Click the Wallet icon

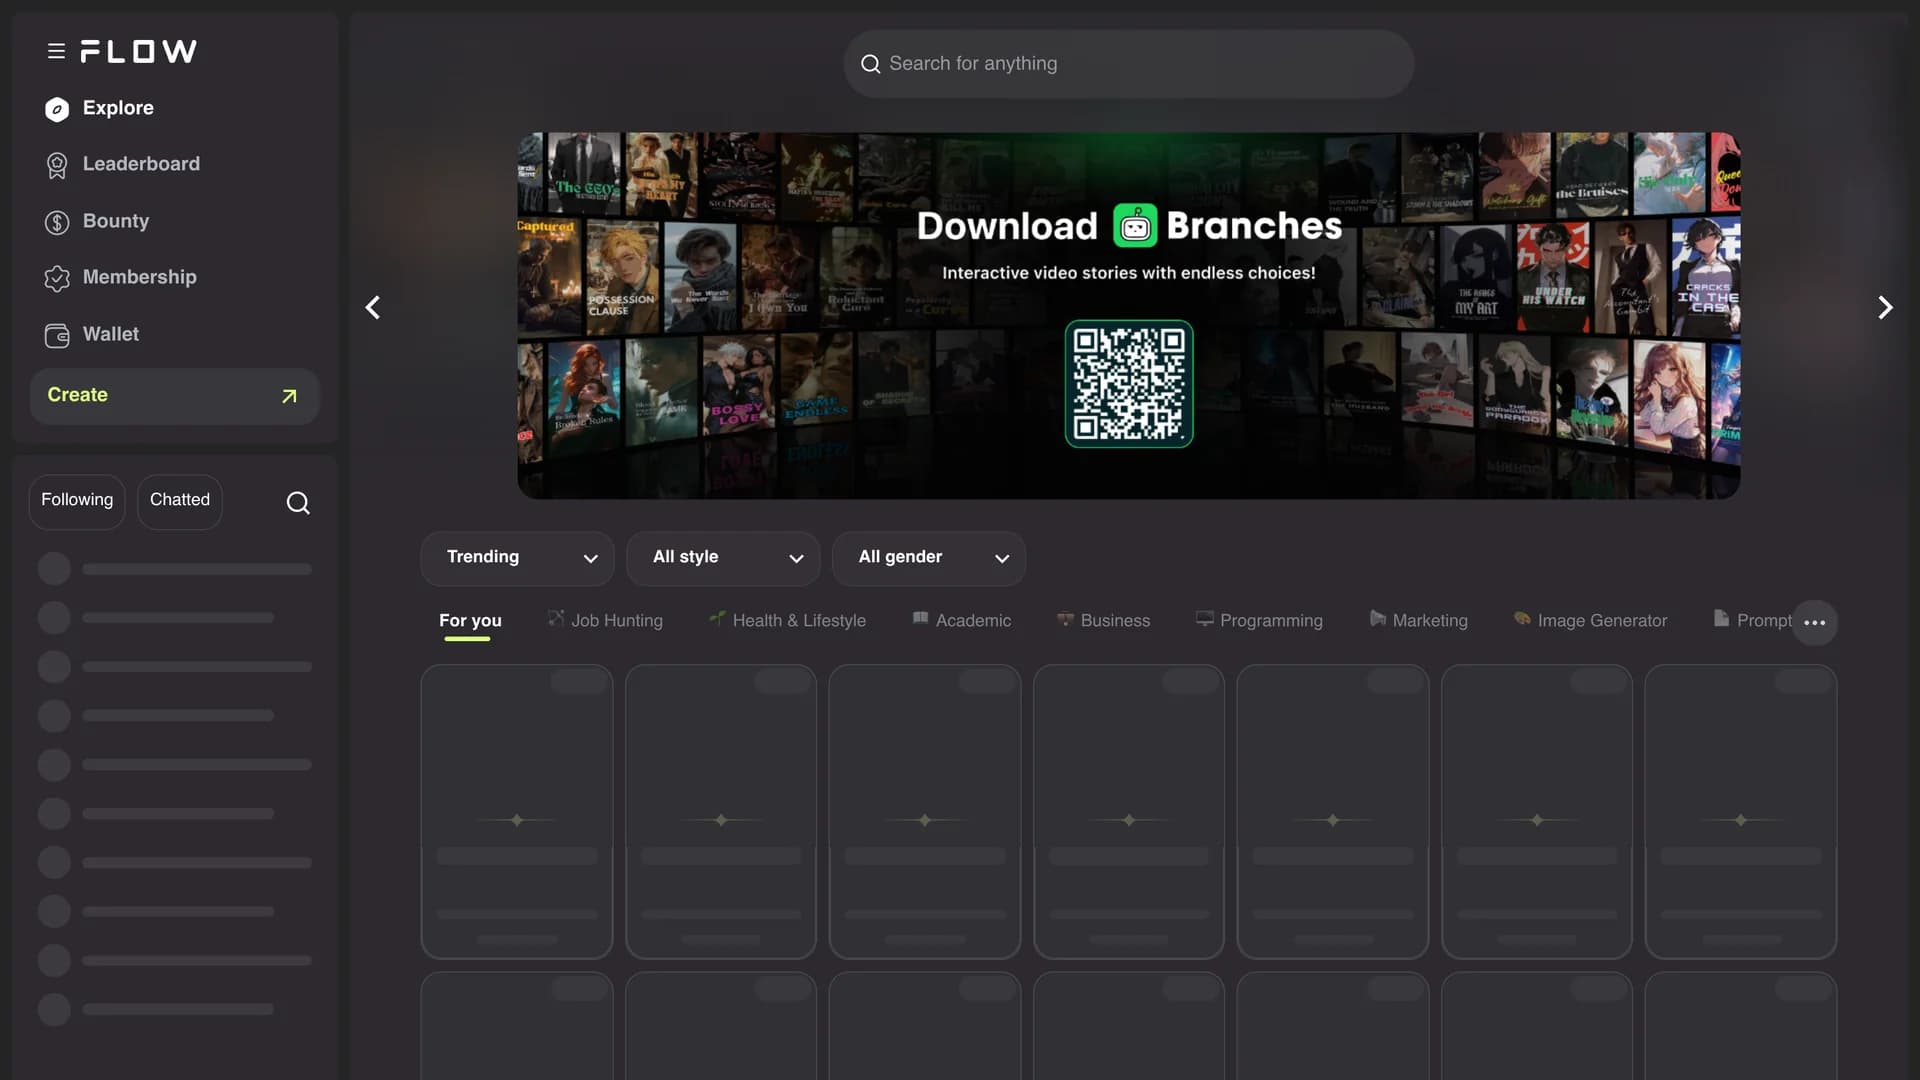click(57, 335)
